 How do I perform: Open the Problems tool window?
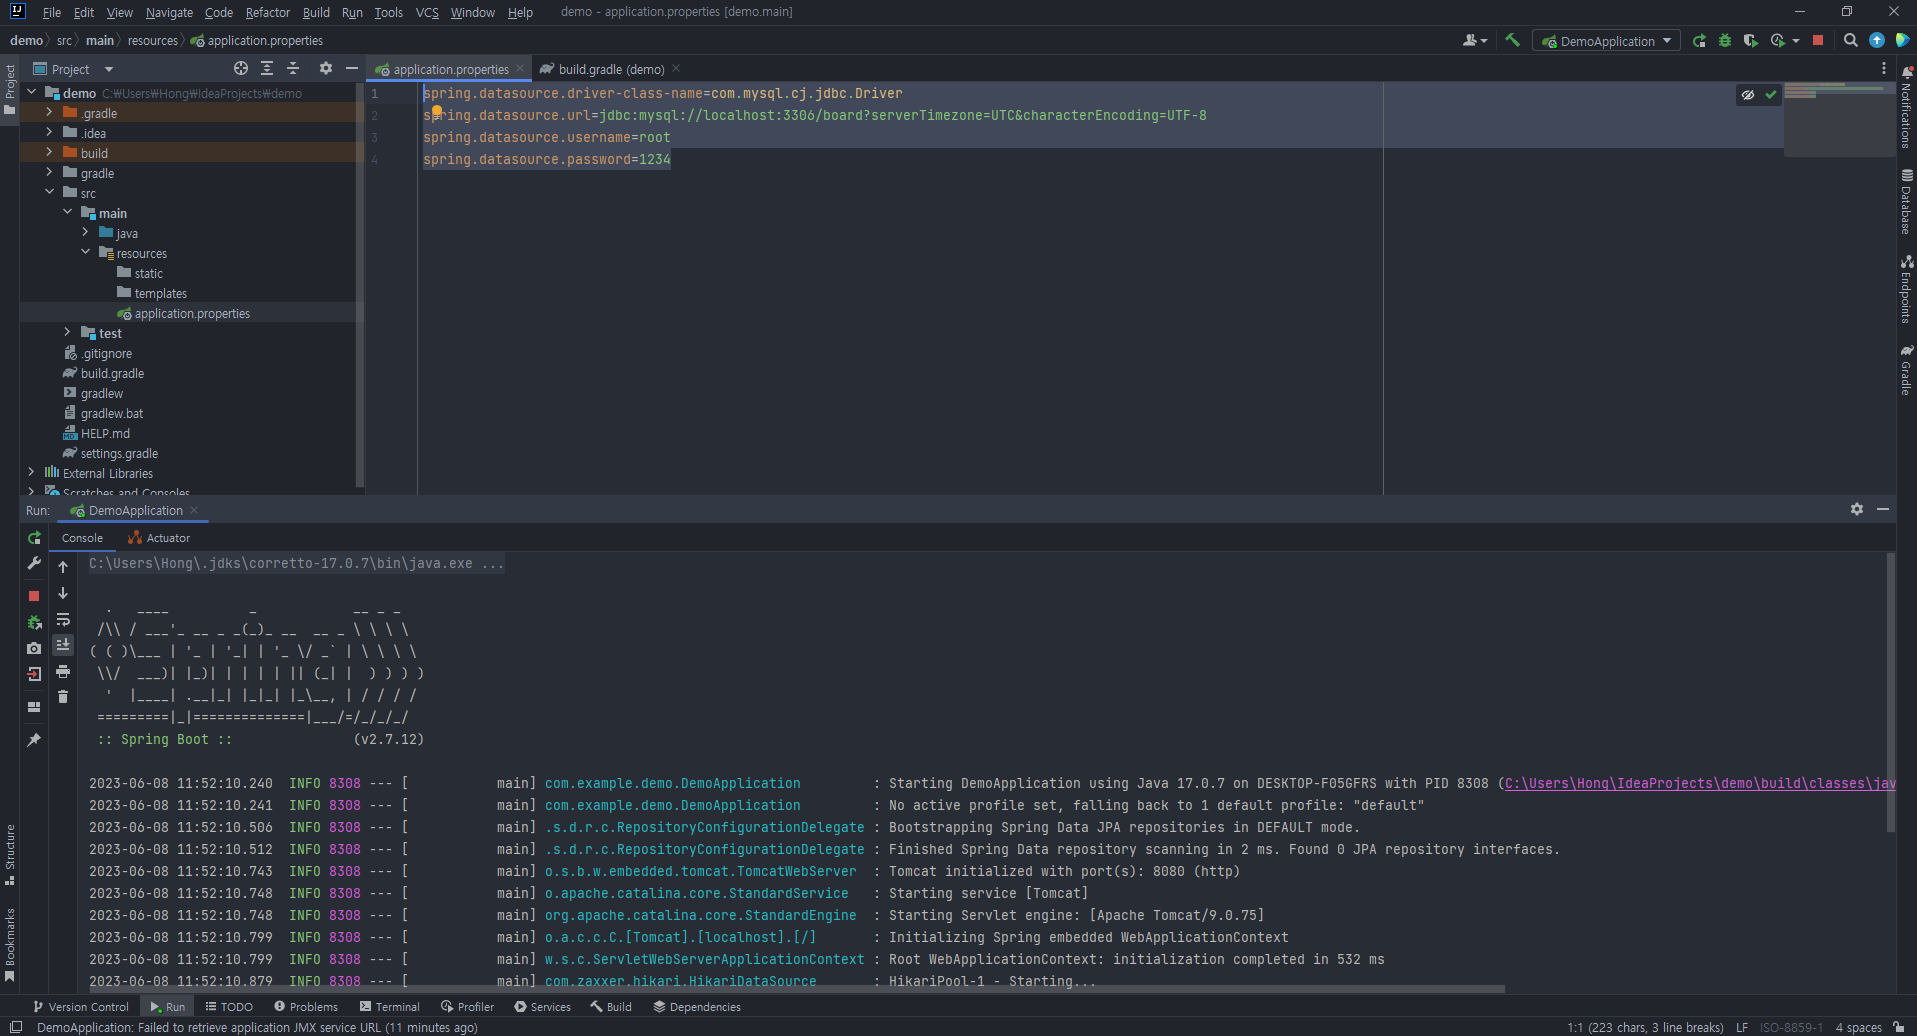click(306, 1007)
